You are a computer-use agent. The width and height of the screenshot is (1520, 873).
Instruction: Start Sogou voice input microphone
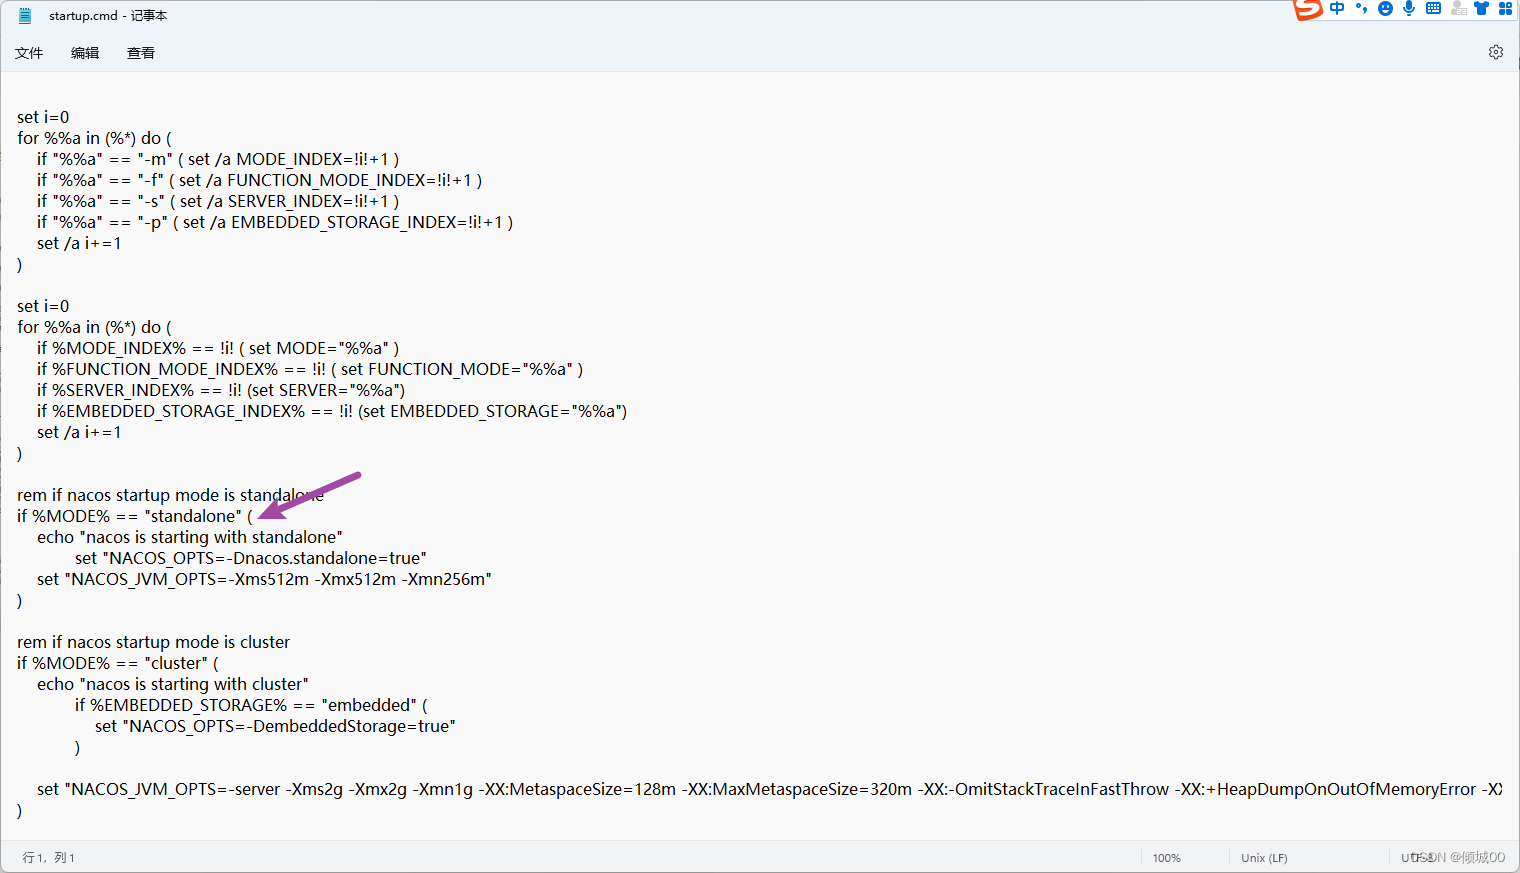coord(1409,8)
